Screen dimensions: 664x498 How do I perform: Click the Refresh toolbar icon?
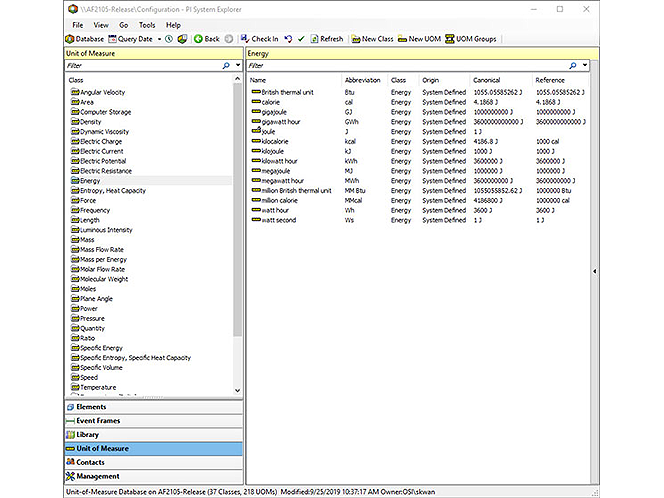click(x=314, y=39)
